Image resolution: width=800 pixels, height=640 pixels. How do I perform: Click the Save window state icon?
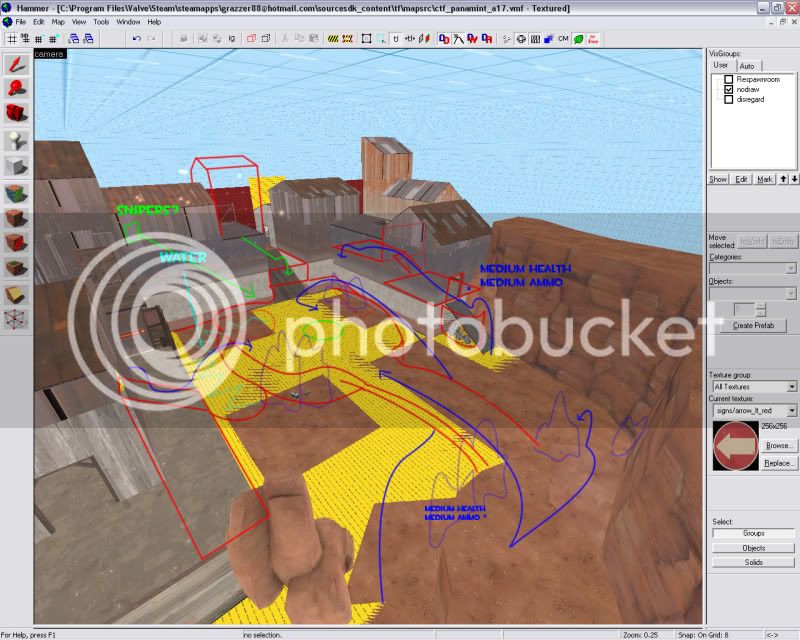tap(88, 39)
